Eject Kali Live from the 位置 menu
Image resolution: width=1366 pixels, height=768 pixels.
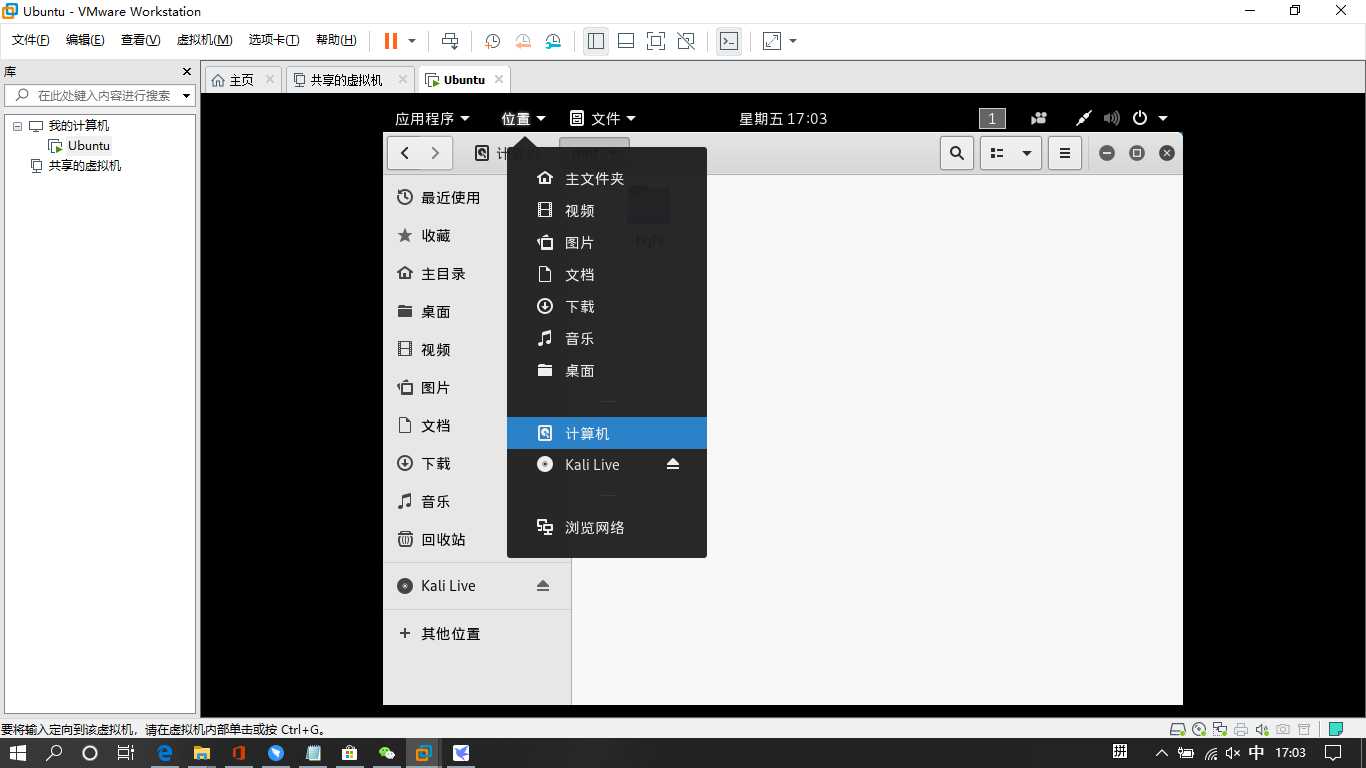click(x=673, y=464)
